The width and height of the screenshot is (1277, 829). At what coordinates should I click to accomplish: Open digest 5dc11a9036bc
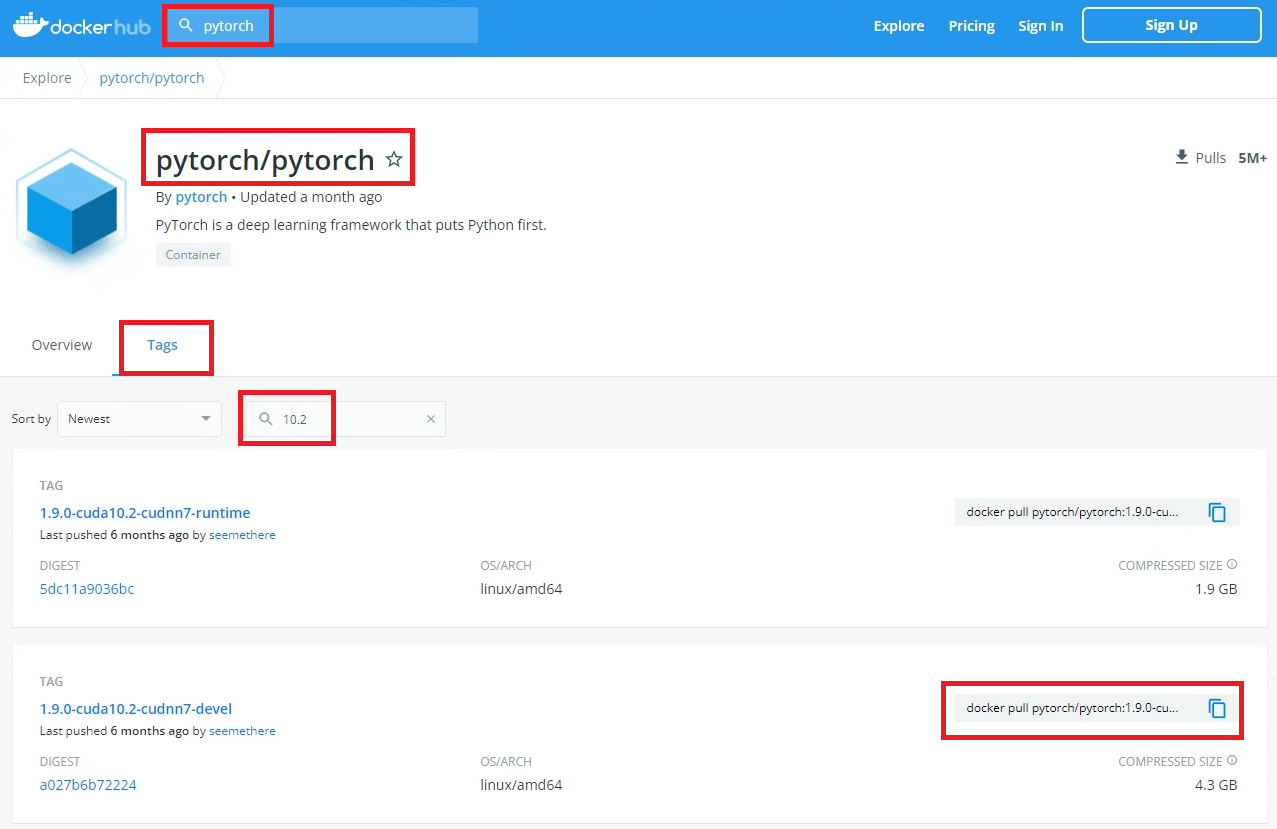point(87,589)
